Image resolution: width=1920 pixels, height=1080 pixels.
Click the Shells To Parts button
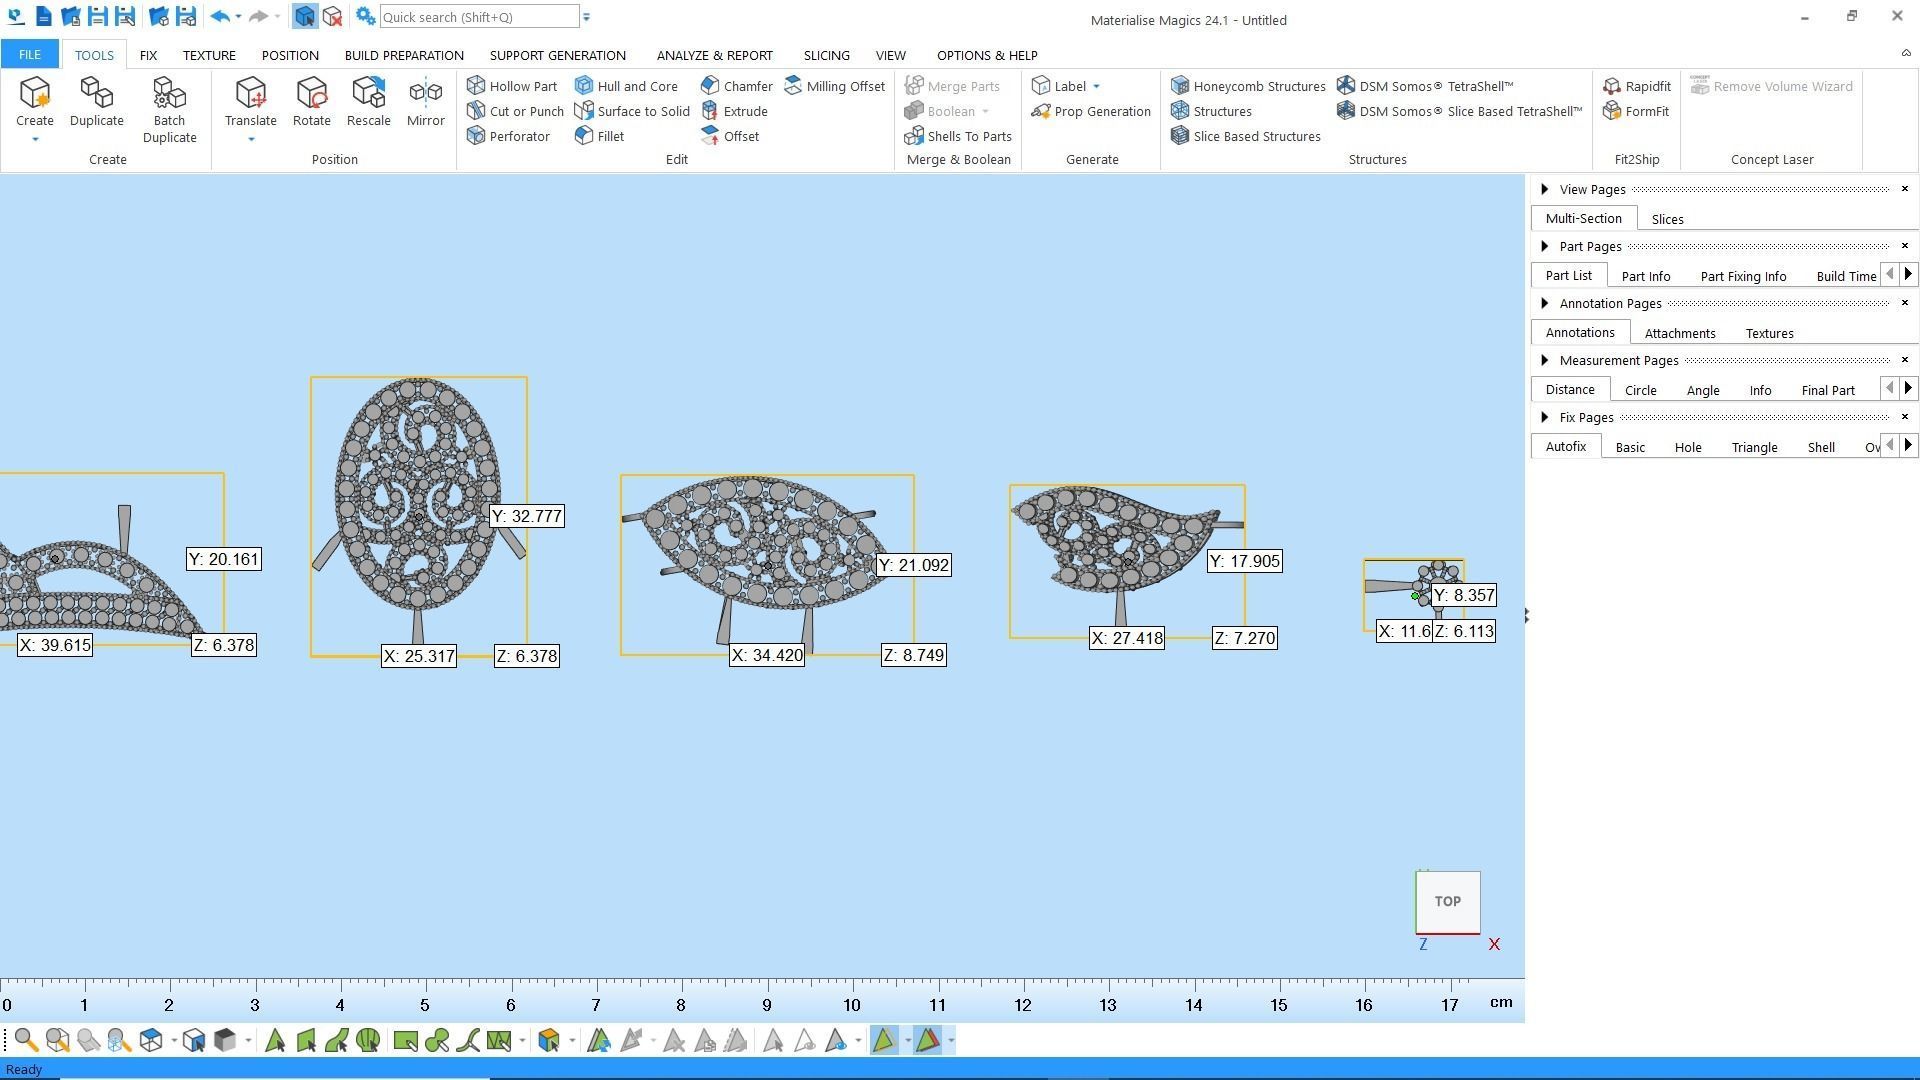pos(958,136)
